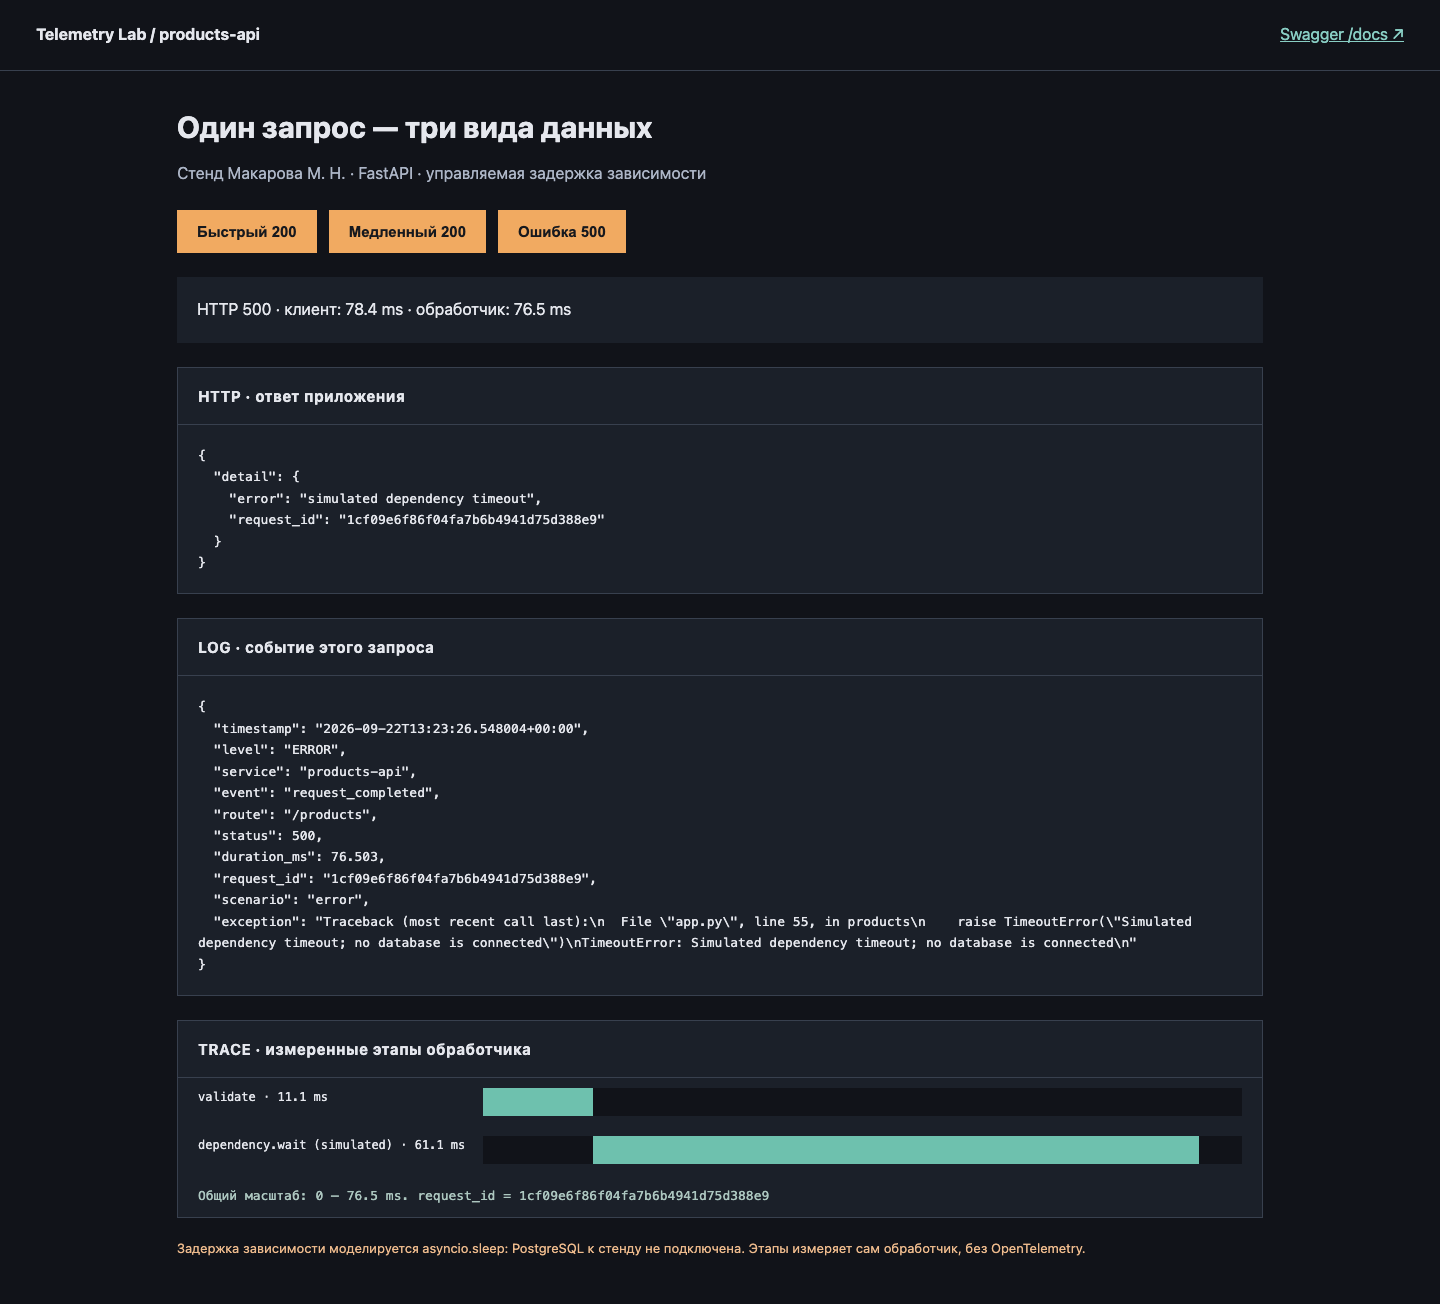Click the orange footer note about asyncio.sleep
The height and width of the screenshot is (1304, 1440).
coord(631,1249)
